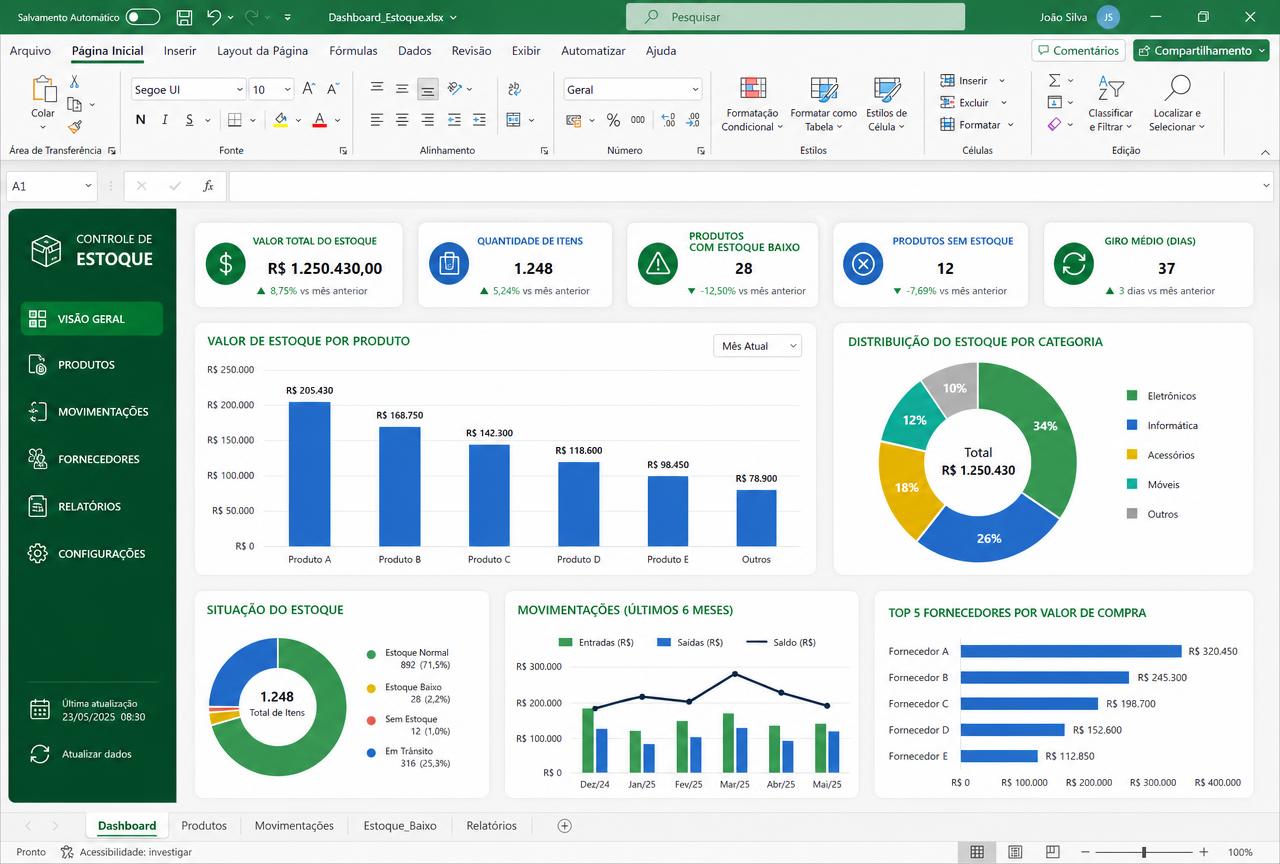Toggle bottom vertical alignment button

[x=427, y=89]
